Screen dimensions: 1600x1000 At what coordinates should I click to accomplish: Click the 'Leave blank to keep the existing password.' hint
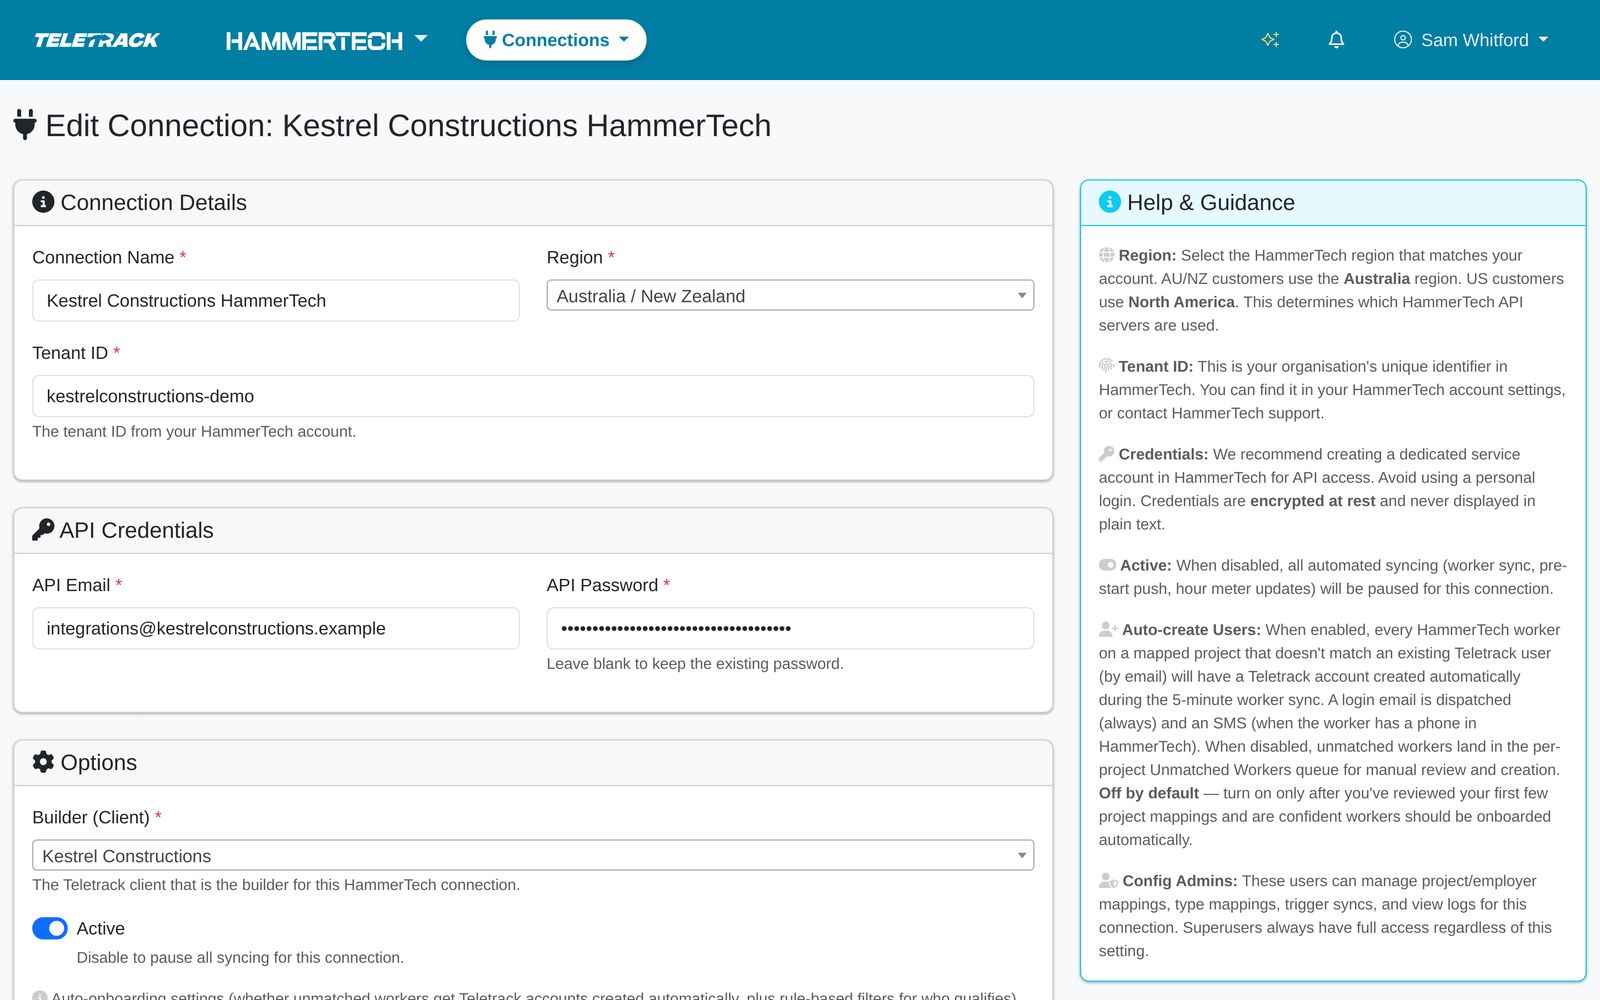tap(695, 664)
